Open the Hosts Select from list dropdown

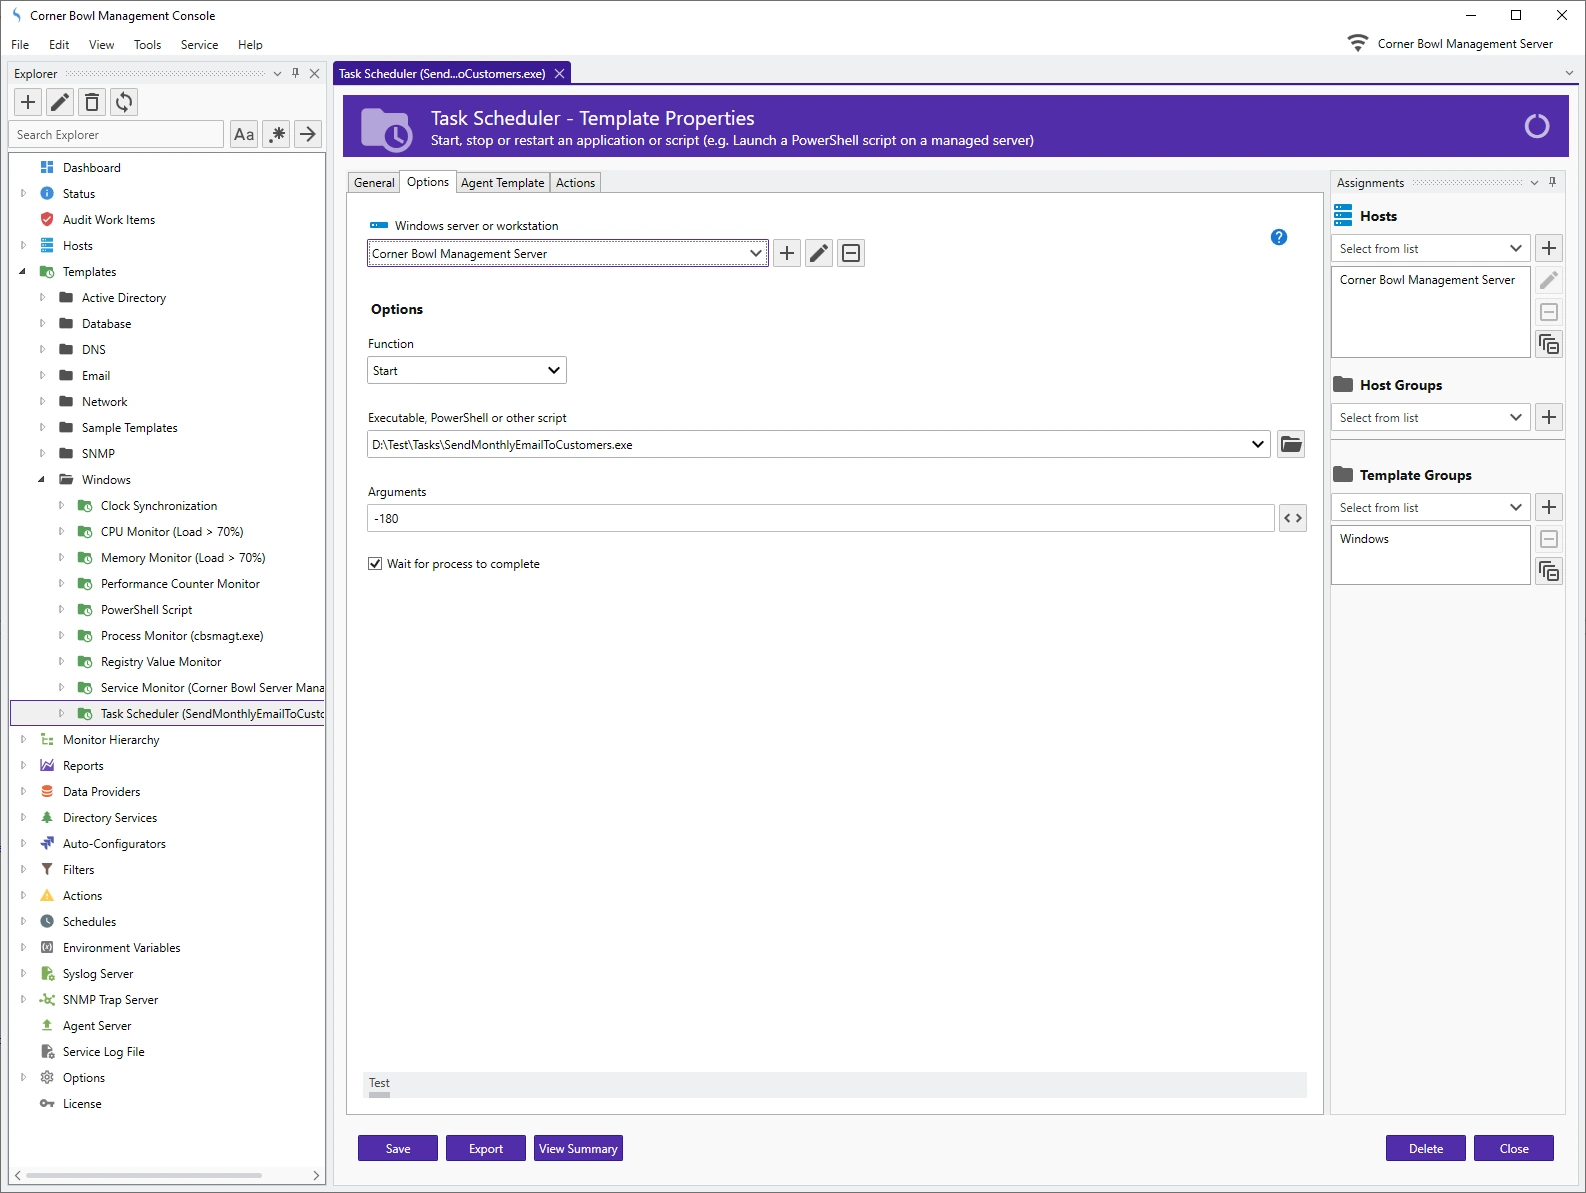[1430, 249]
